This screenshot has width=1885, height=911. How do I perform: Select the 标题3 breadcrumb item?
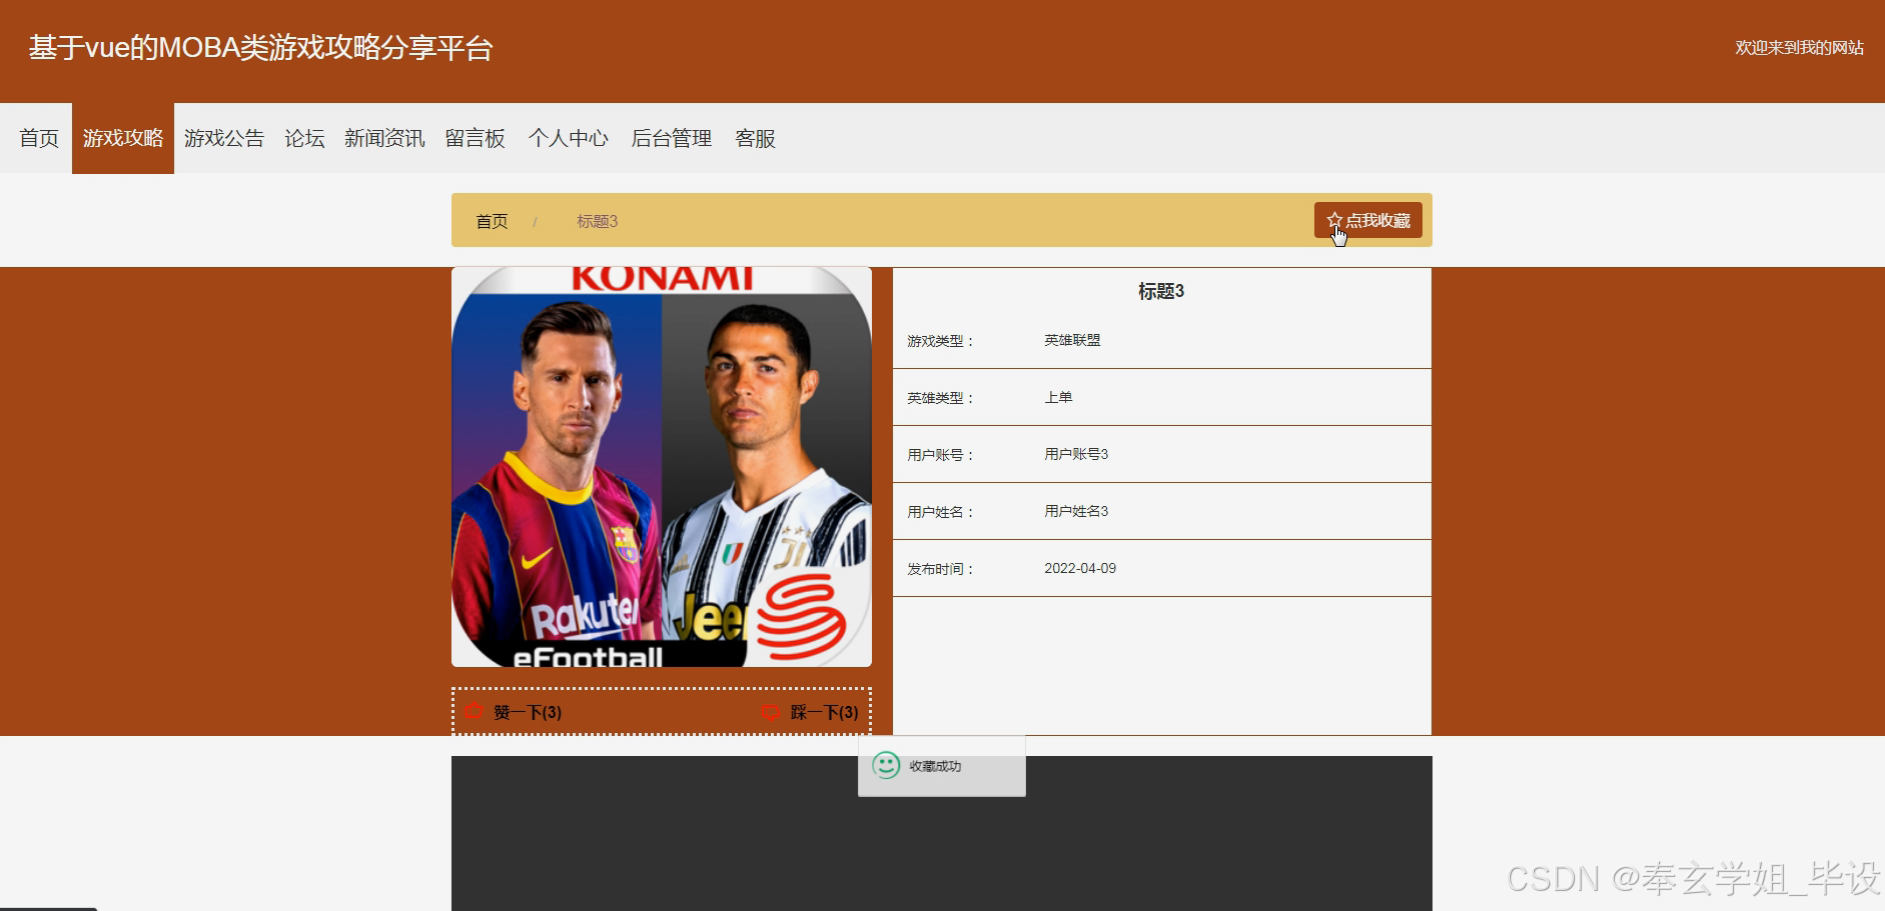click(x=596, y=221)
